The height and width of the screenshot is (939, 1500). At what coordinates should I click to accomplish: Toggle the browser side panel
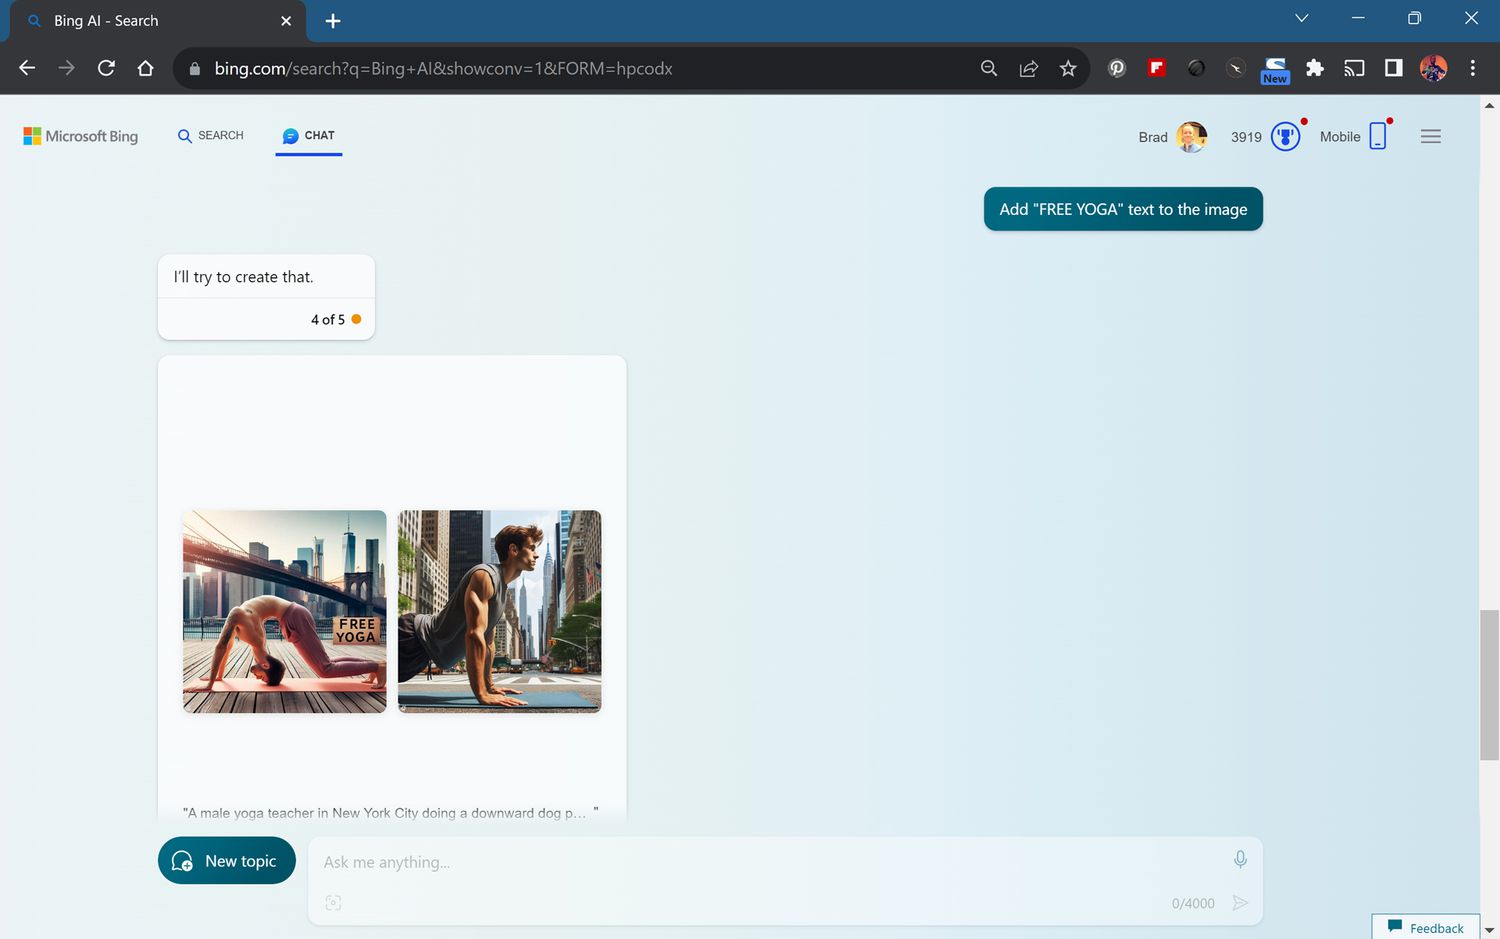pos(1393,68)
